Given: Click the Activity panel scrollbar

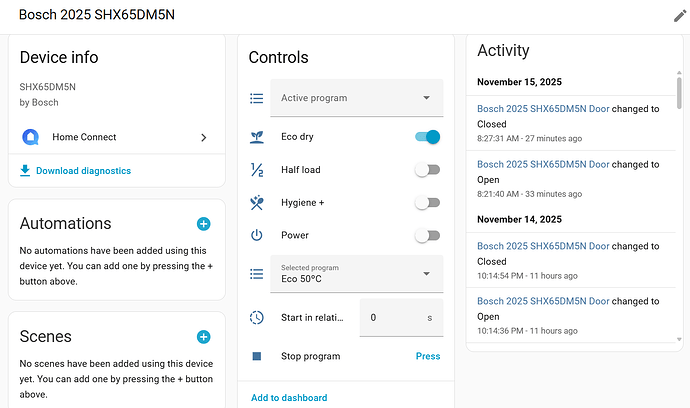Looking at the screenshot, I should click(680, 90).
